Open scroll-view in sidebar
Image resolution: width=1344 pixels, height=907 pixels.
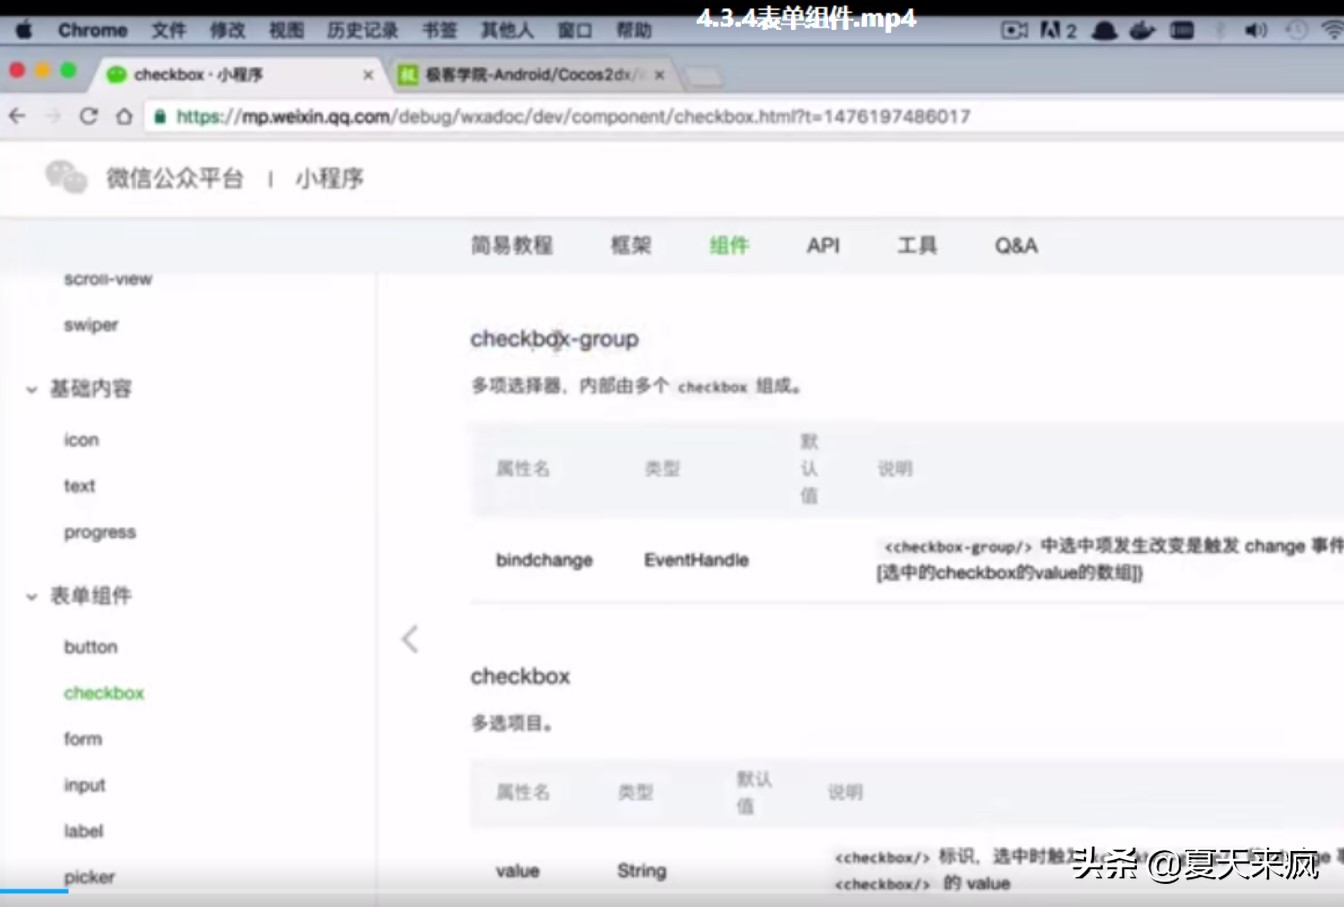pos(108,279)
